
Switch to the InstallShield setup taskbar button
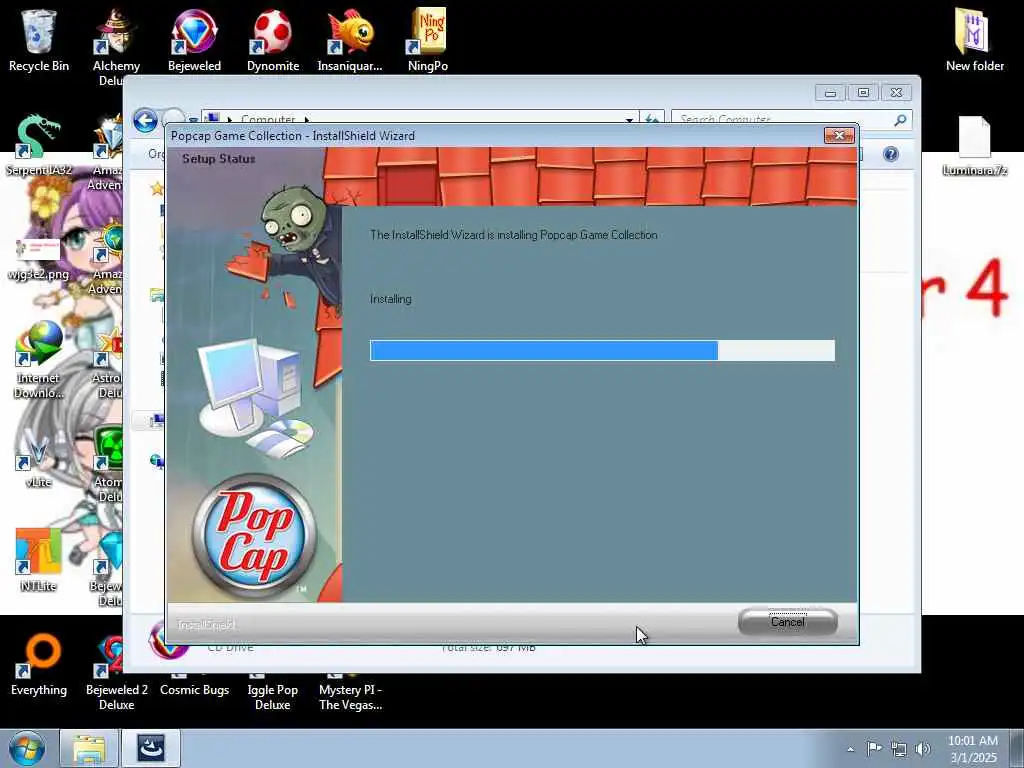pyautogui.click(x=151, y=748)
